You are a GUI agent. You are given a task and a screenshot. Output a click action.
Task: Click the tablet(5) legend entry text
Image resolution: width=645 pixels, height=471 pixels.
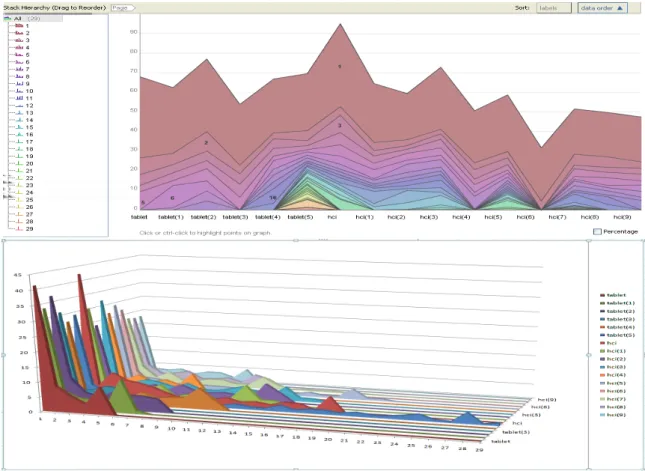pyautogui.click(x=621, y=335)
